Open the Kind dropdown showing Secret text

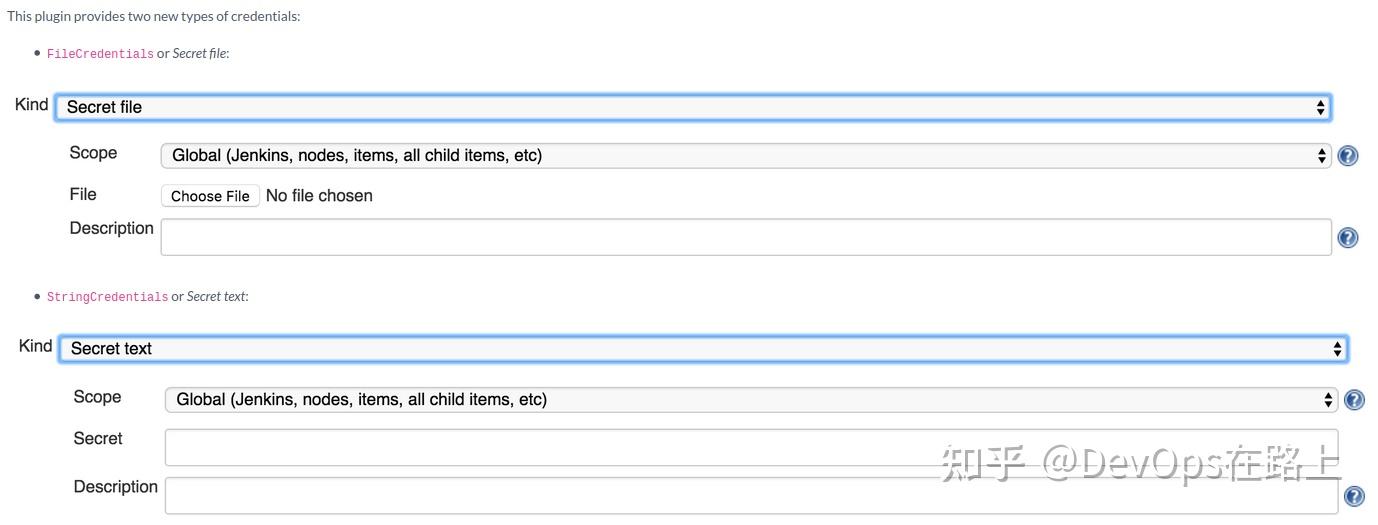click(x=703, y=349)
